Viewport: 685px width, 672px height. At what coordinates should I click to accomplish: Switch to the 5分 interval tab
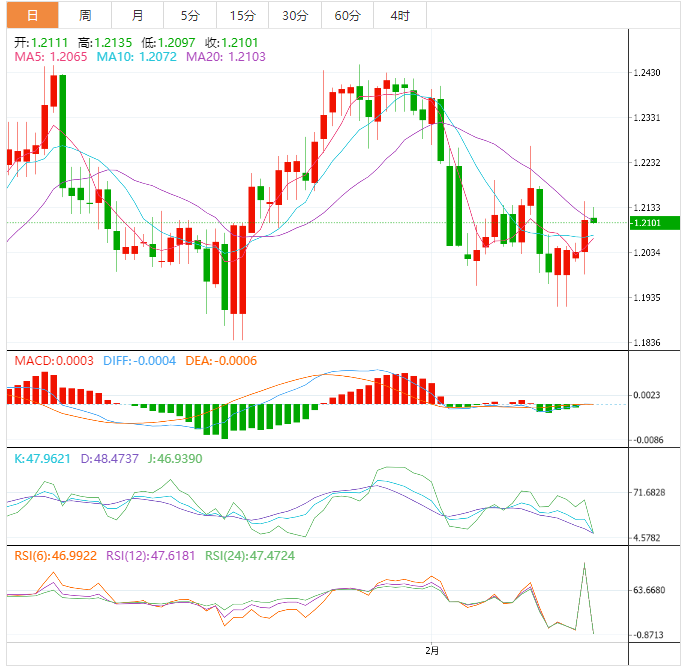pos(189,15)
